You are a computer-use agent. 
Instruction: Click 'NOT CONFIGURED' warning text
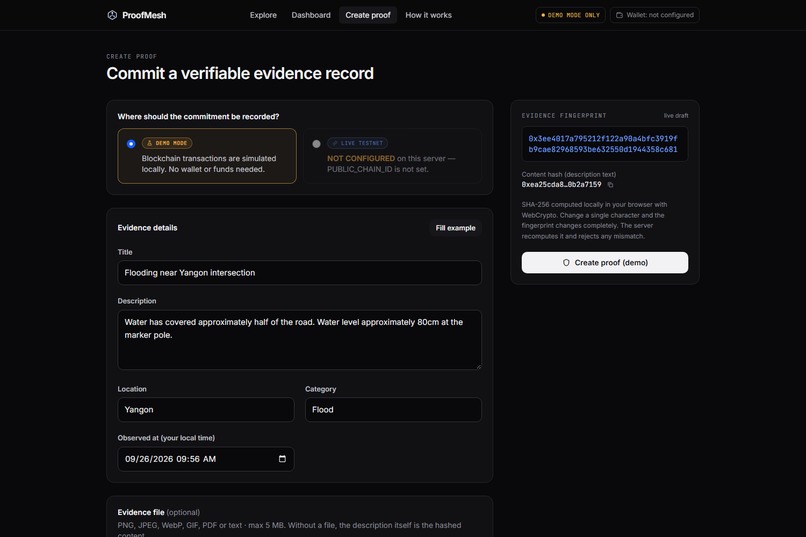pos(361,158)
